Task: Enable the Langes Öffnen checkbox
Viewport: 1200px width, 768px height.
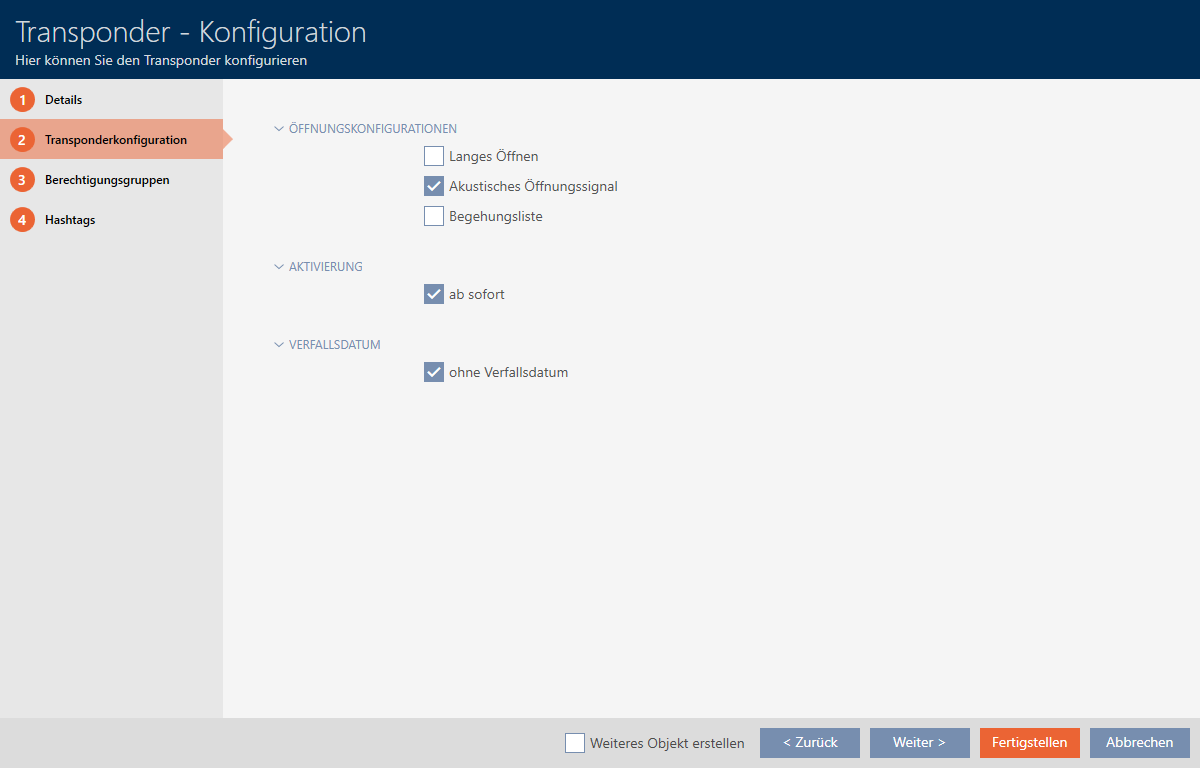Action: 434,156
